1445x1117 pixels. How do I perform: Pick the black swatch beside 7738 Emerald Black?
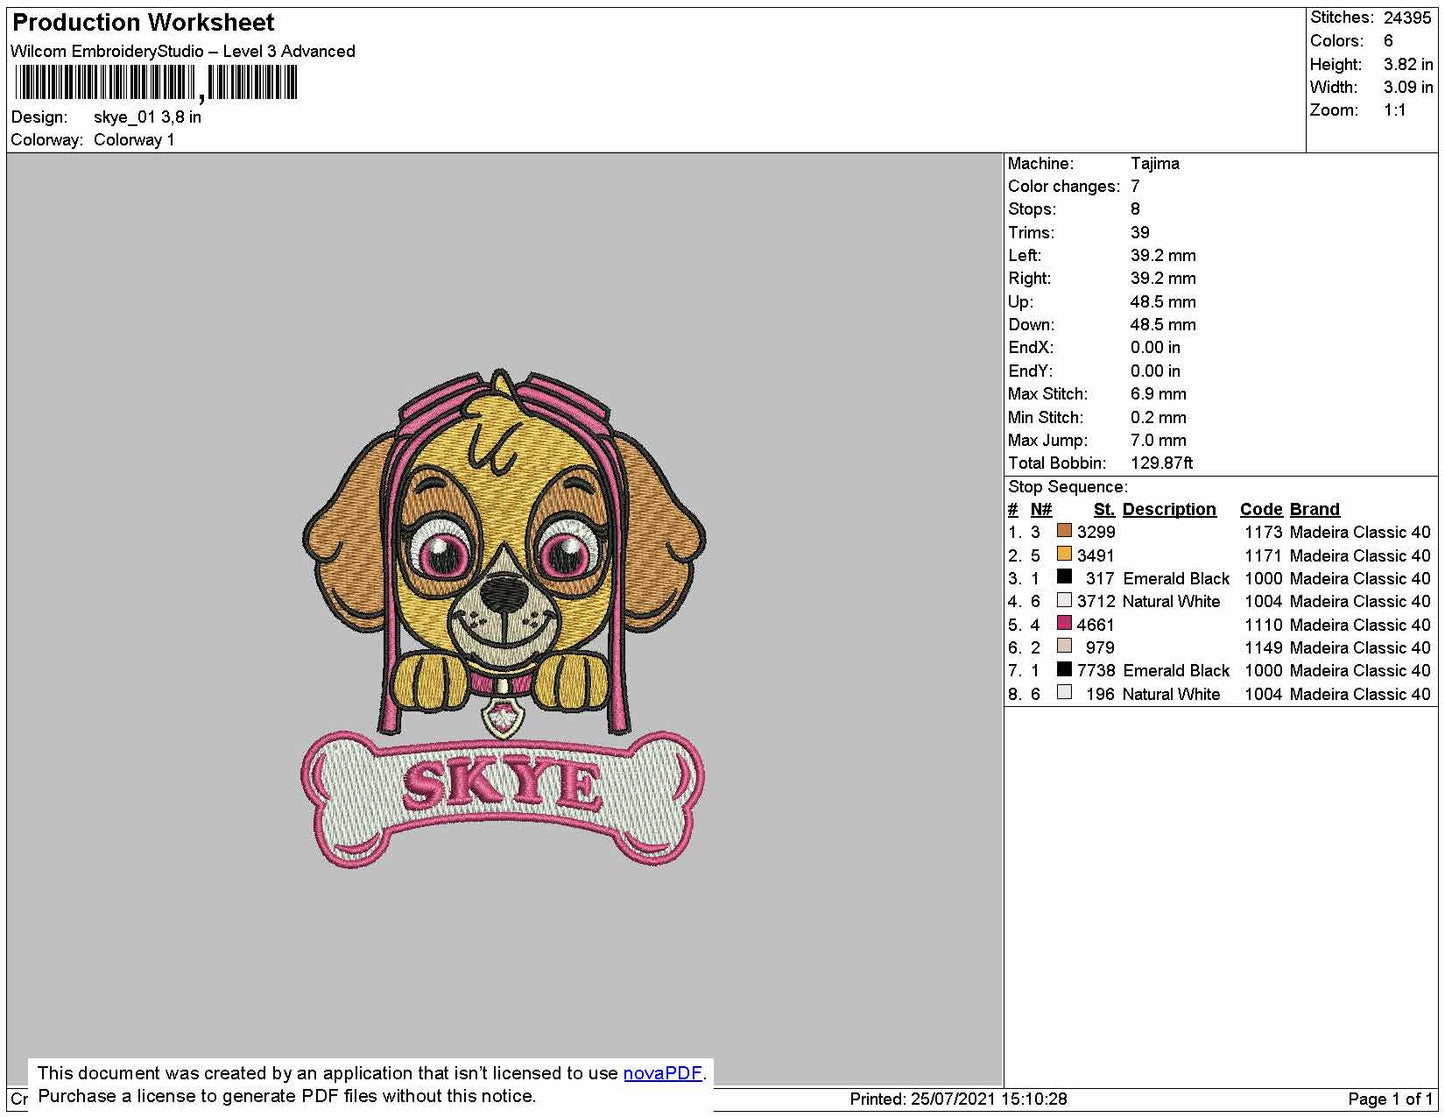[1064, 669]
